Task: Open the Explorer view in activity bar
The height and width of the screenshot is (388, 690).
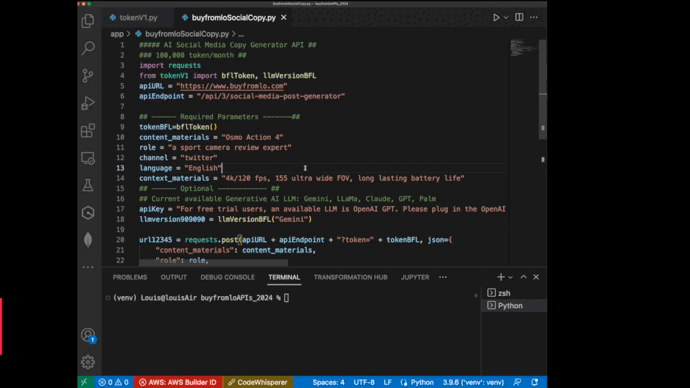Action: coord(88,21)
